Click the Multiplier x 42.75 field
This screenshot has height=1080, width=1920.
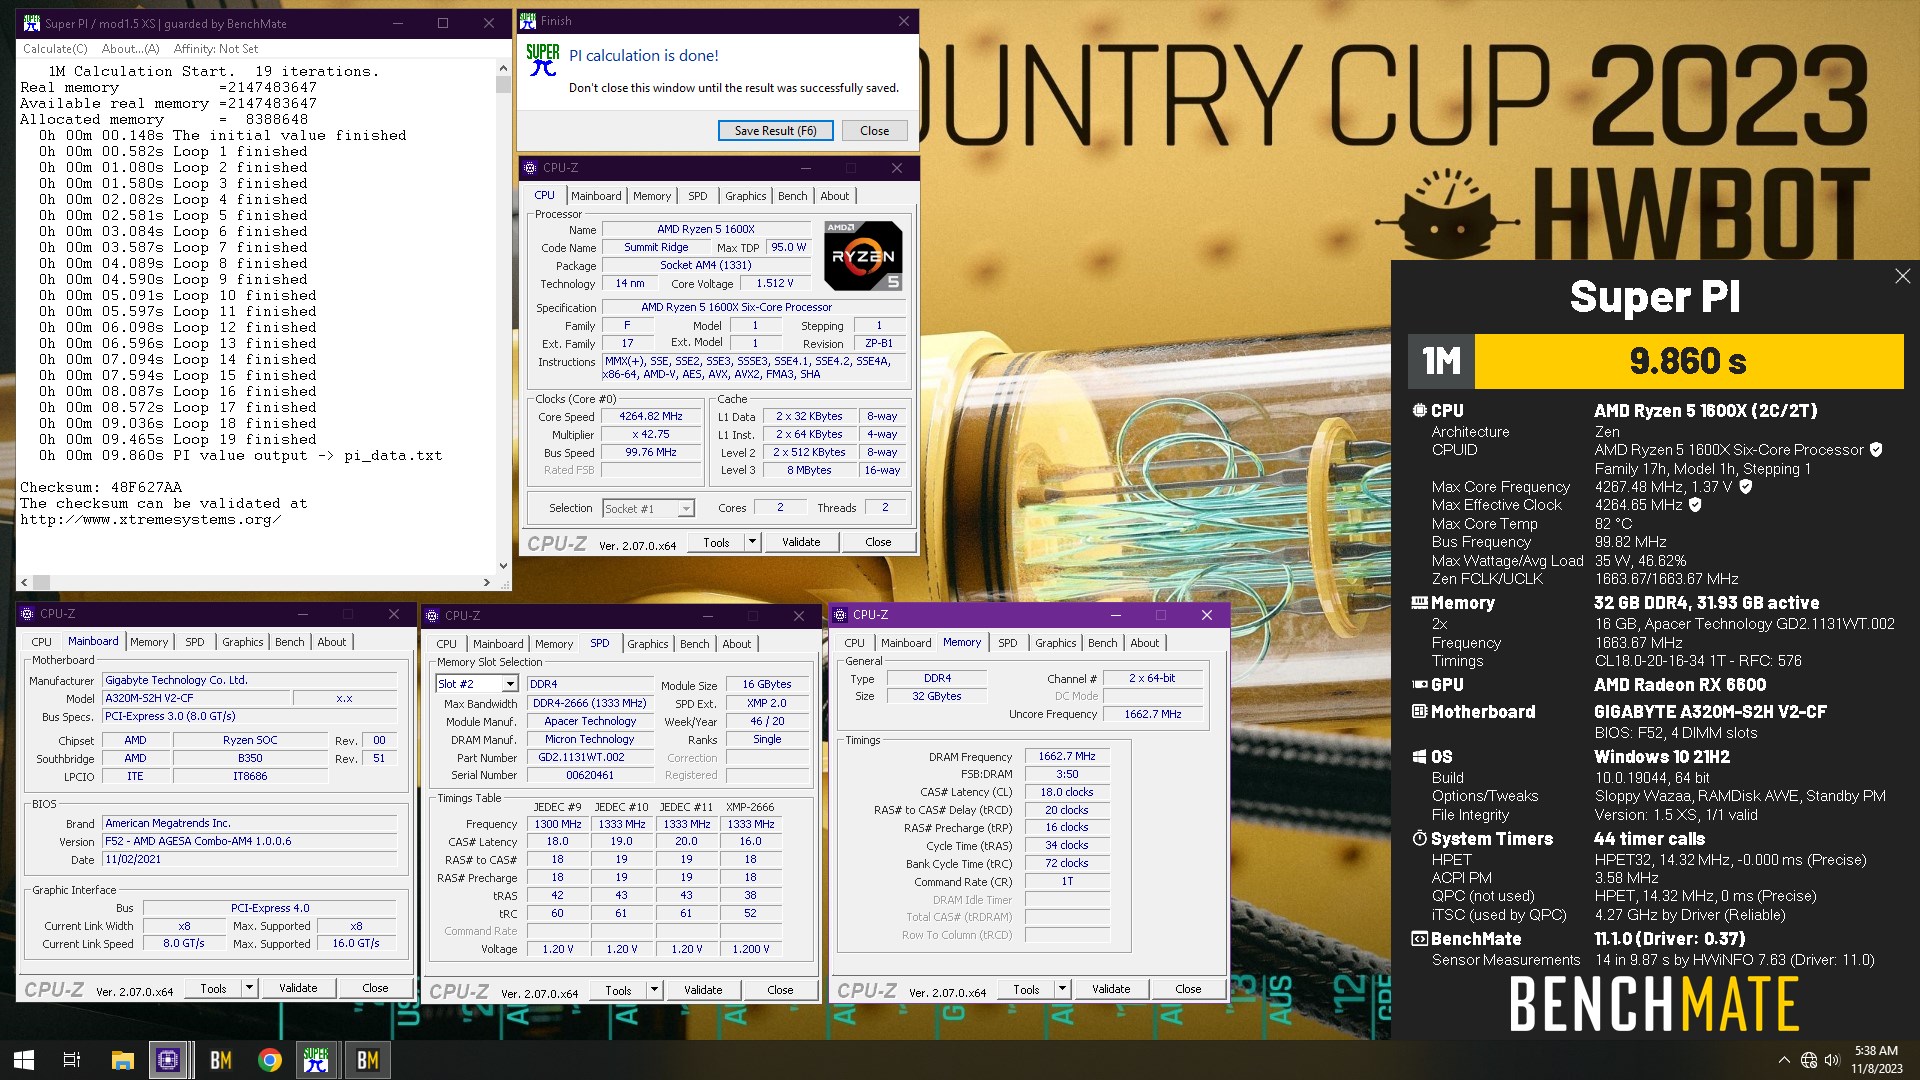click(650, 435)
